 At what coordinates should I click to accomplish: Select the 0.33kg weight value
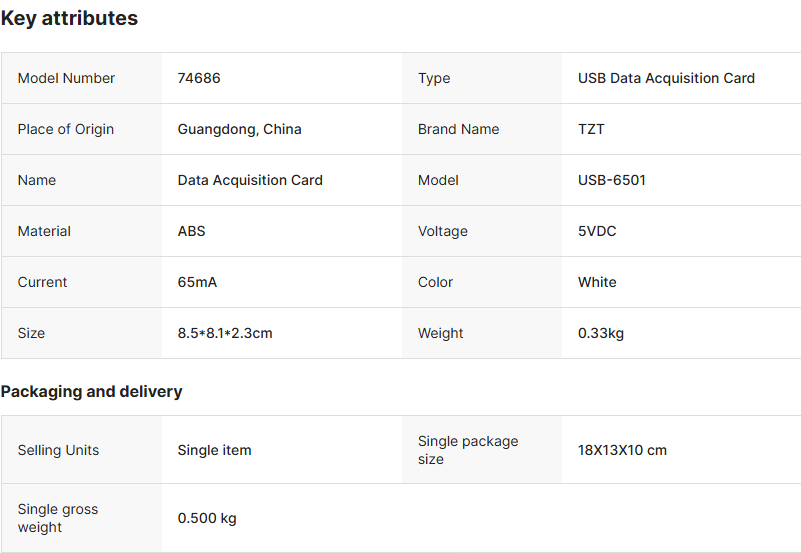[x=601, y=333]
